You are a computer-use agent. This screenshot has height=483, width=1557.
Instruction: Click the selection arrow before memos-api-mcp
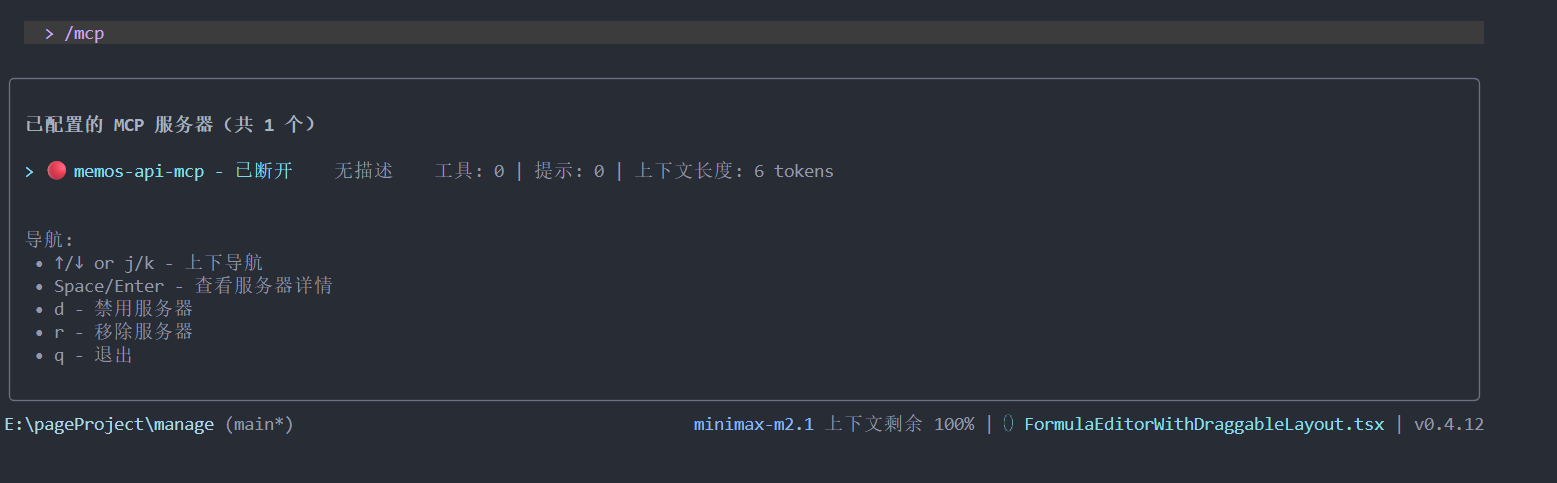click(30, 171)
